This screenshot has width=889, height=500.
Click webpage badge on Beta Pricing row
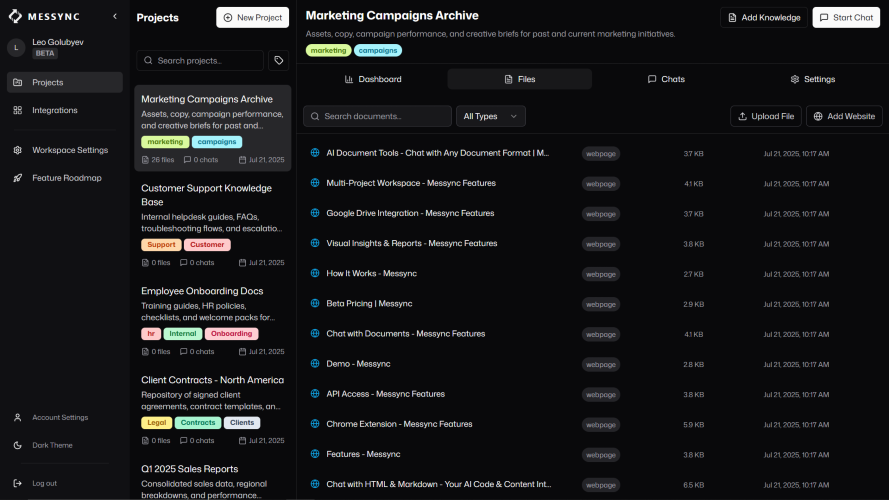click(600, 304)
